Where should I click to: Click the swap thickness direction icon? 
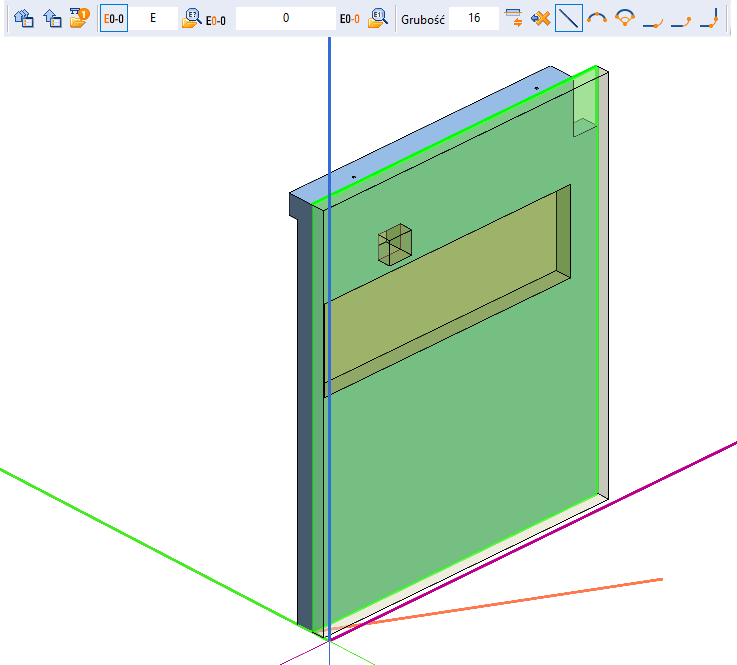[514, 18]
